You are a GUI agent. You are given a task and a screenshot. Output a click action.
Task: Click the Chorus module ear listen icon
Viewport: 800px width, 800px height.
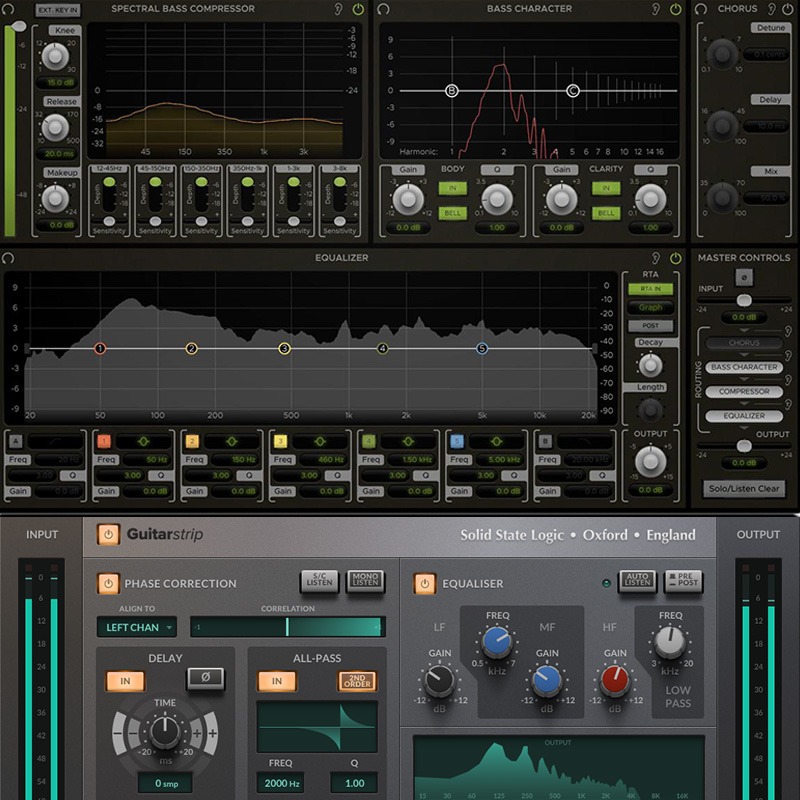point(772,9)
